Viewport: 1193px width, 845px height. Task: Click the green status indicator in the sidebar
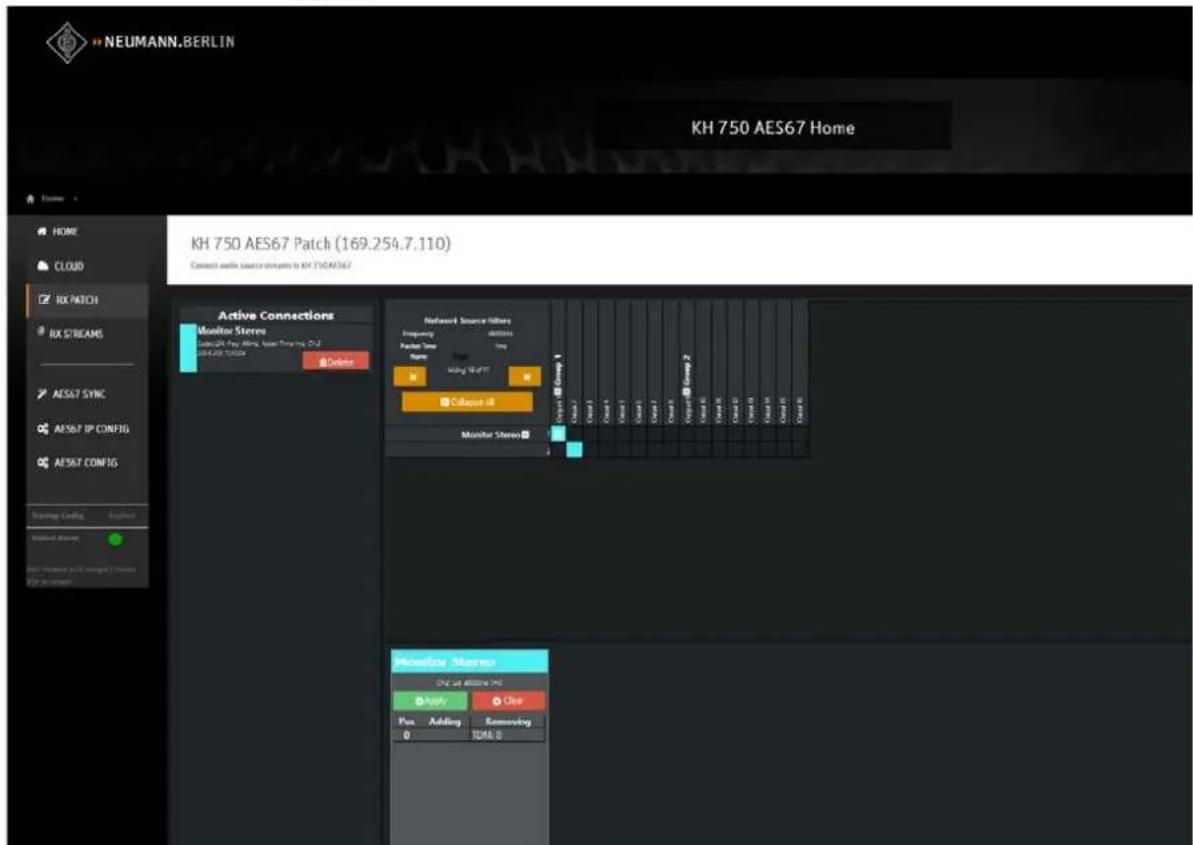[116, 539]
